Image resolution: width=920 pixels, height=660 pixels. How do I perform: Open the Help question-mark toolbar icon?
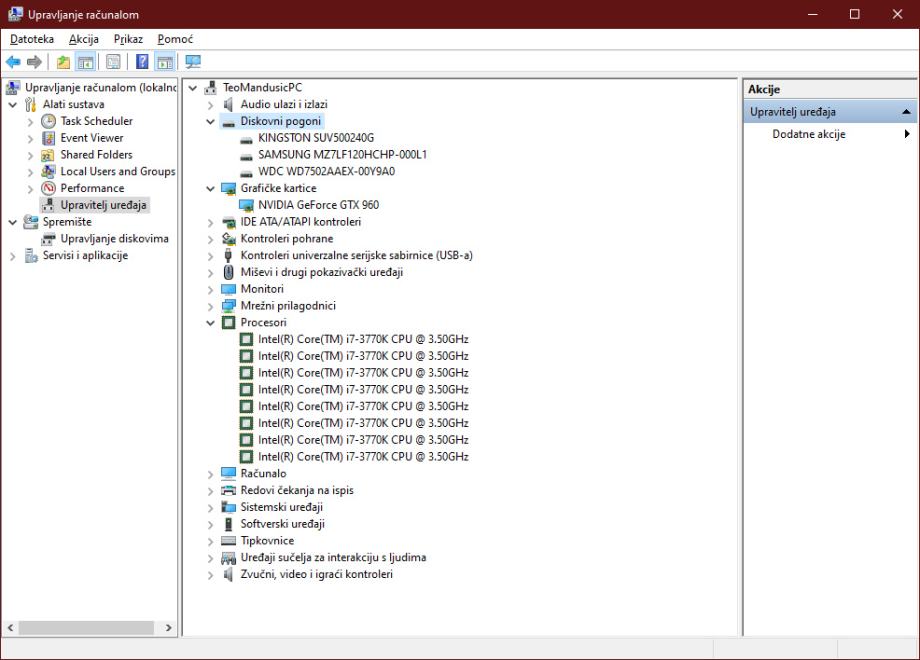tap(142, 62)
